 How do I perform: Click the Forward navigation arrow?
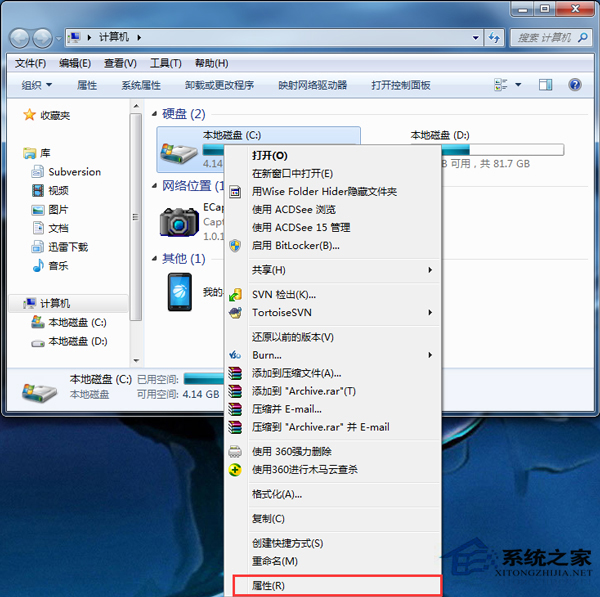42,38
